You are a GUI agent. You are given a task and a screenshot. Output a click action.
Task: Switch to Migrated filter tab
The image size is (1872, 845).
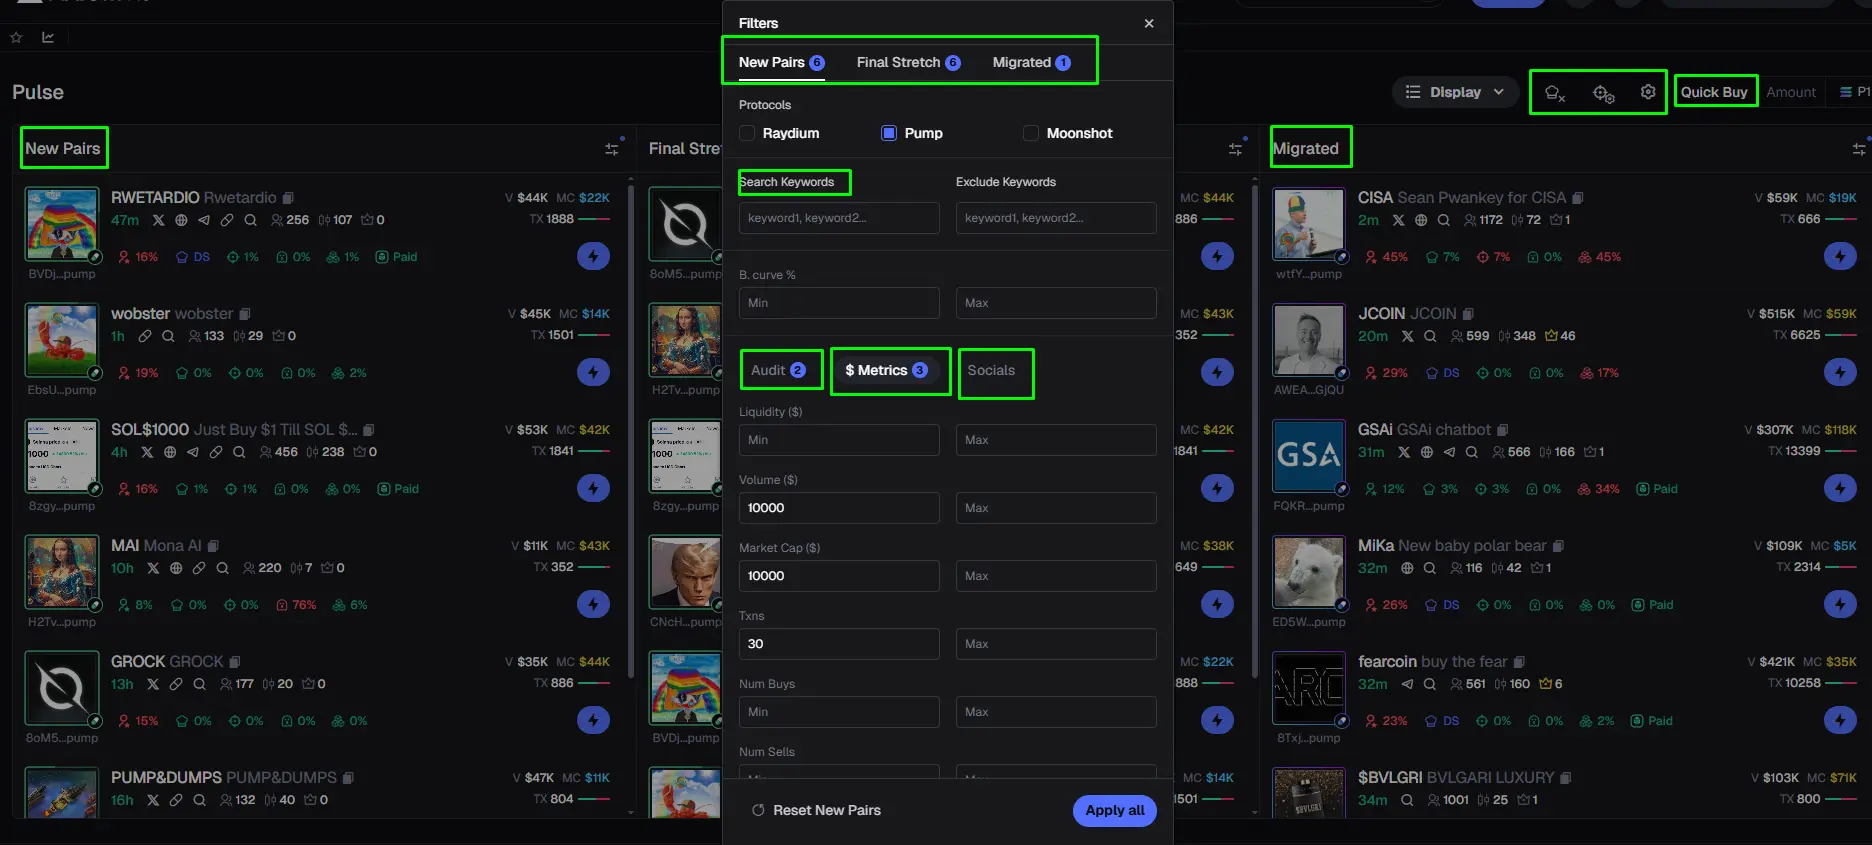[x=1032, y=62]
